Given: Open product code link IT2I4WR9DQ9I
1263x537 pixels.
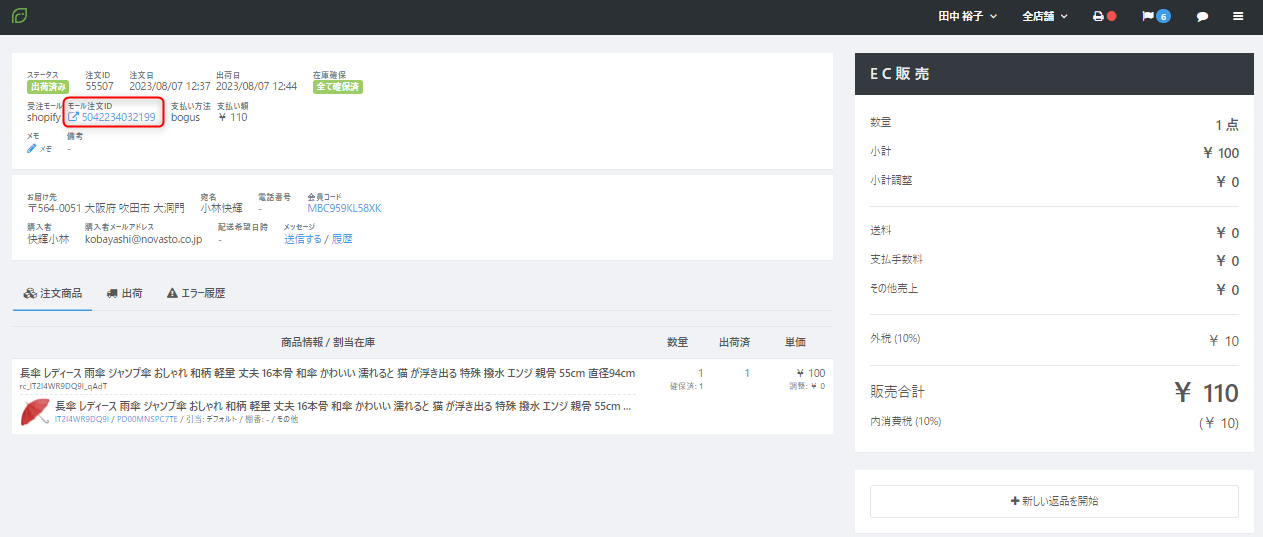Looking at the screenshot, I should click(x=82, y=420).
